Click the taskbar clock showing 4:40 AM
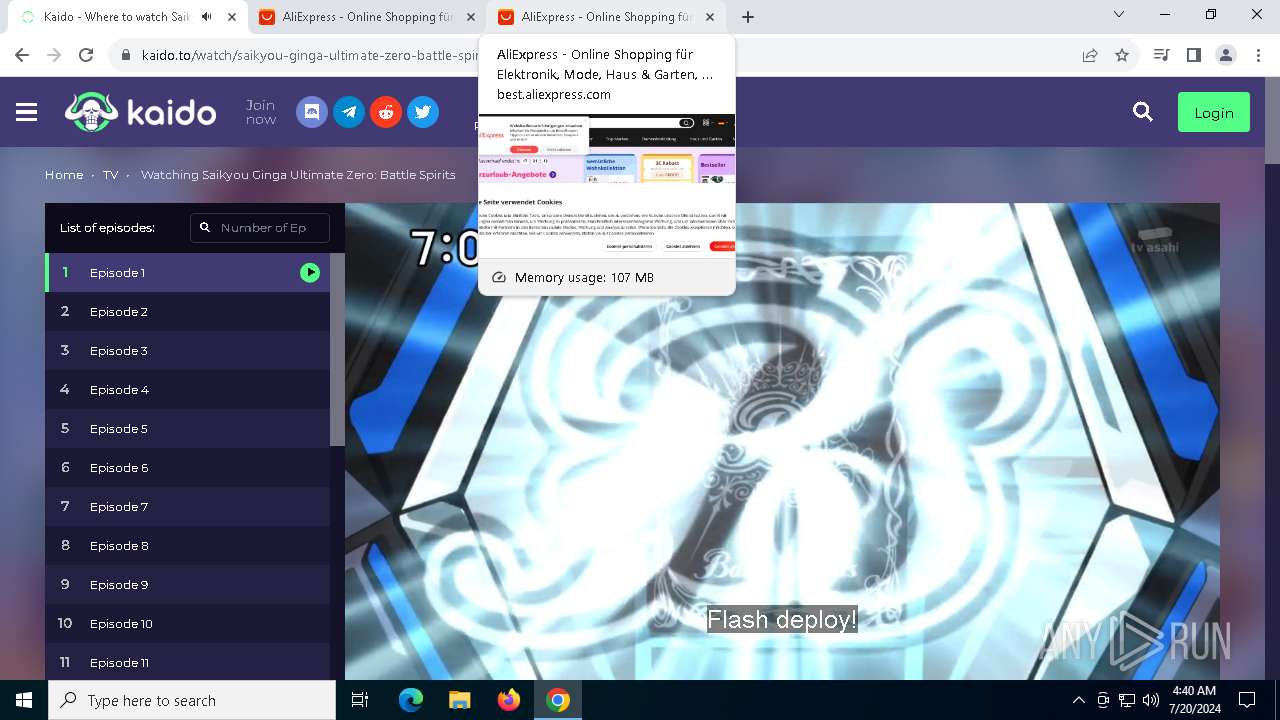This screenshot has height=720, width=1280. 1194,700
